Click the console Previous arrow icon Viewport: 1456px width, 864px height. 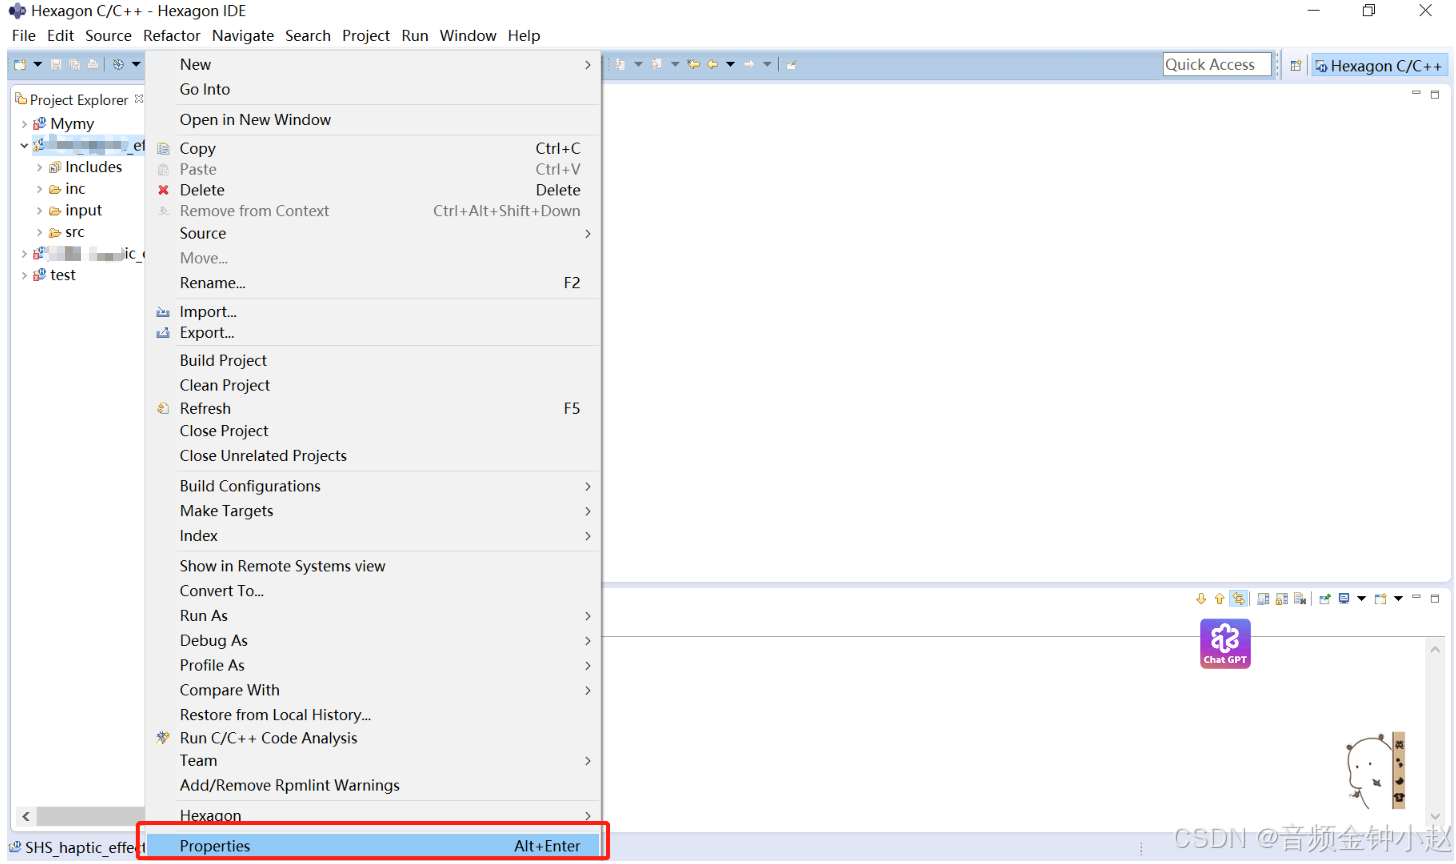1219,599
